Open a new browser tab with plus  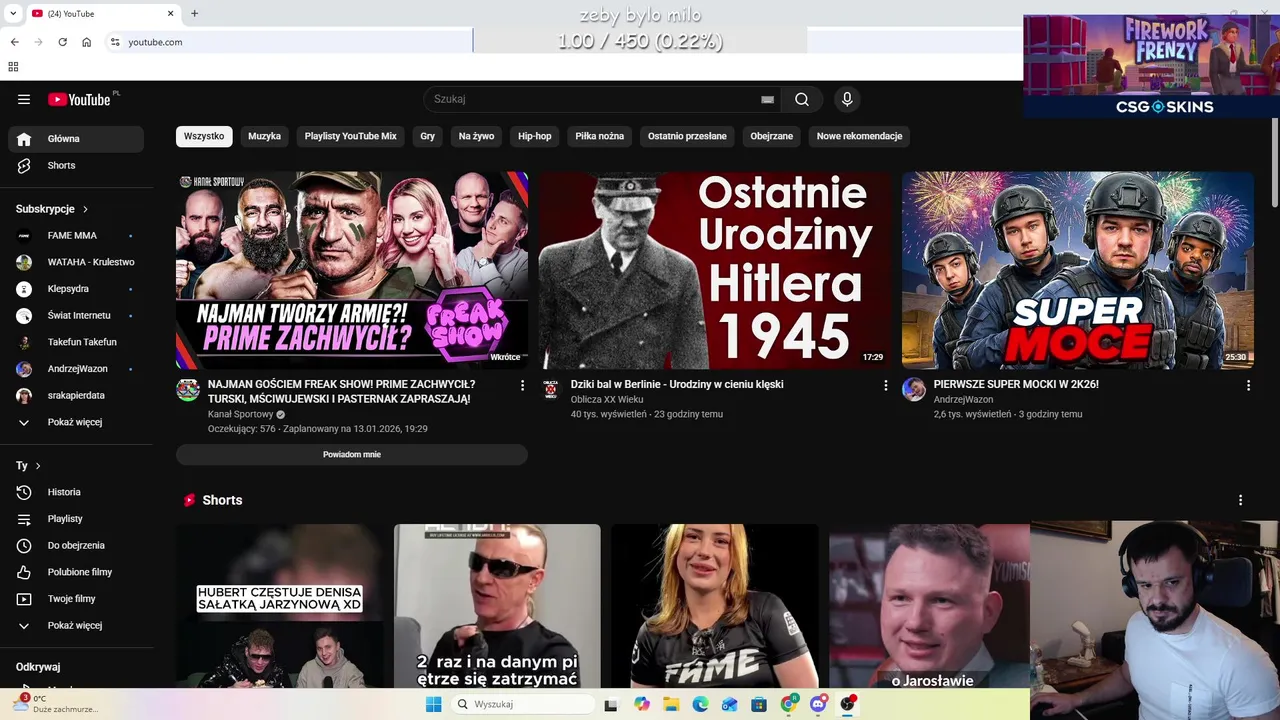tap(194, 13)
